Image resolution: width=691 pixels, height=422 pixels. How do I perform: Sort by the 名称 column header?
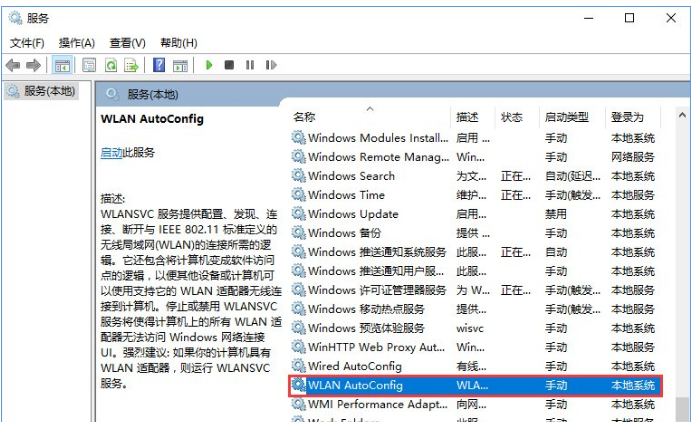(304, 117)
